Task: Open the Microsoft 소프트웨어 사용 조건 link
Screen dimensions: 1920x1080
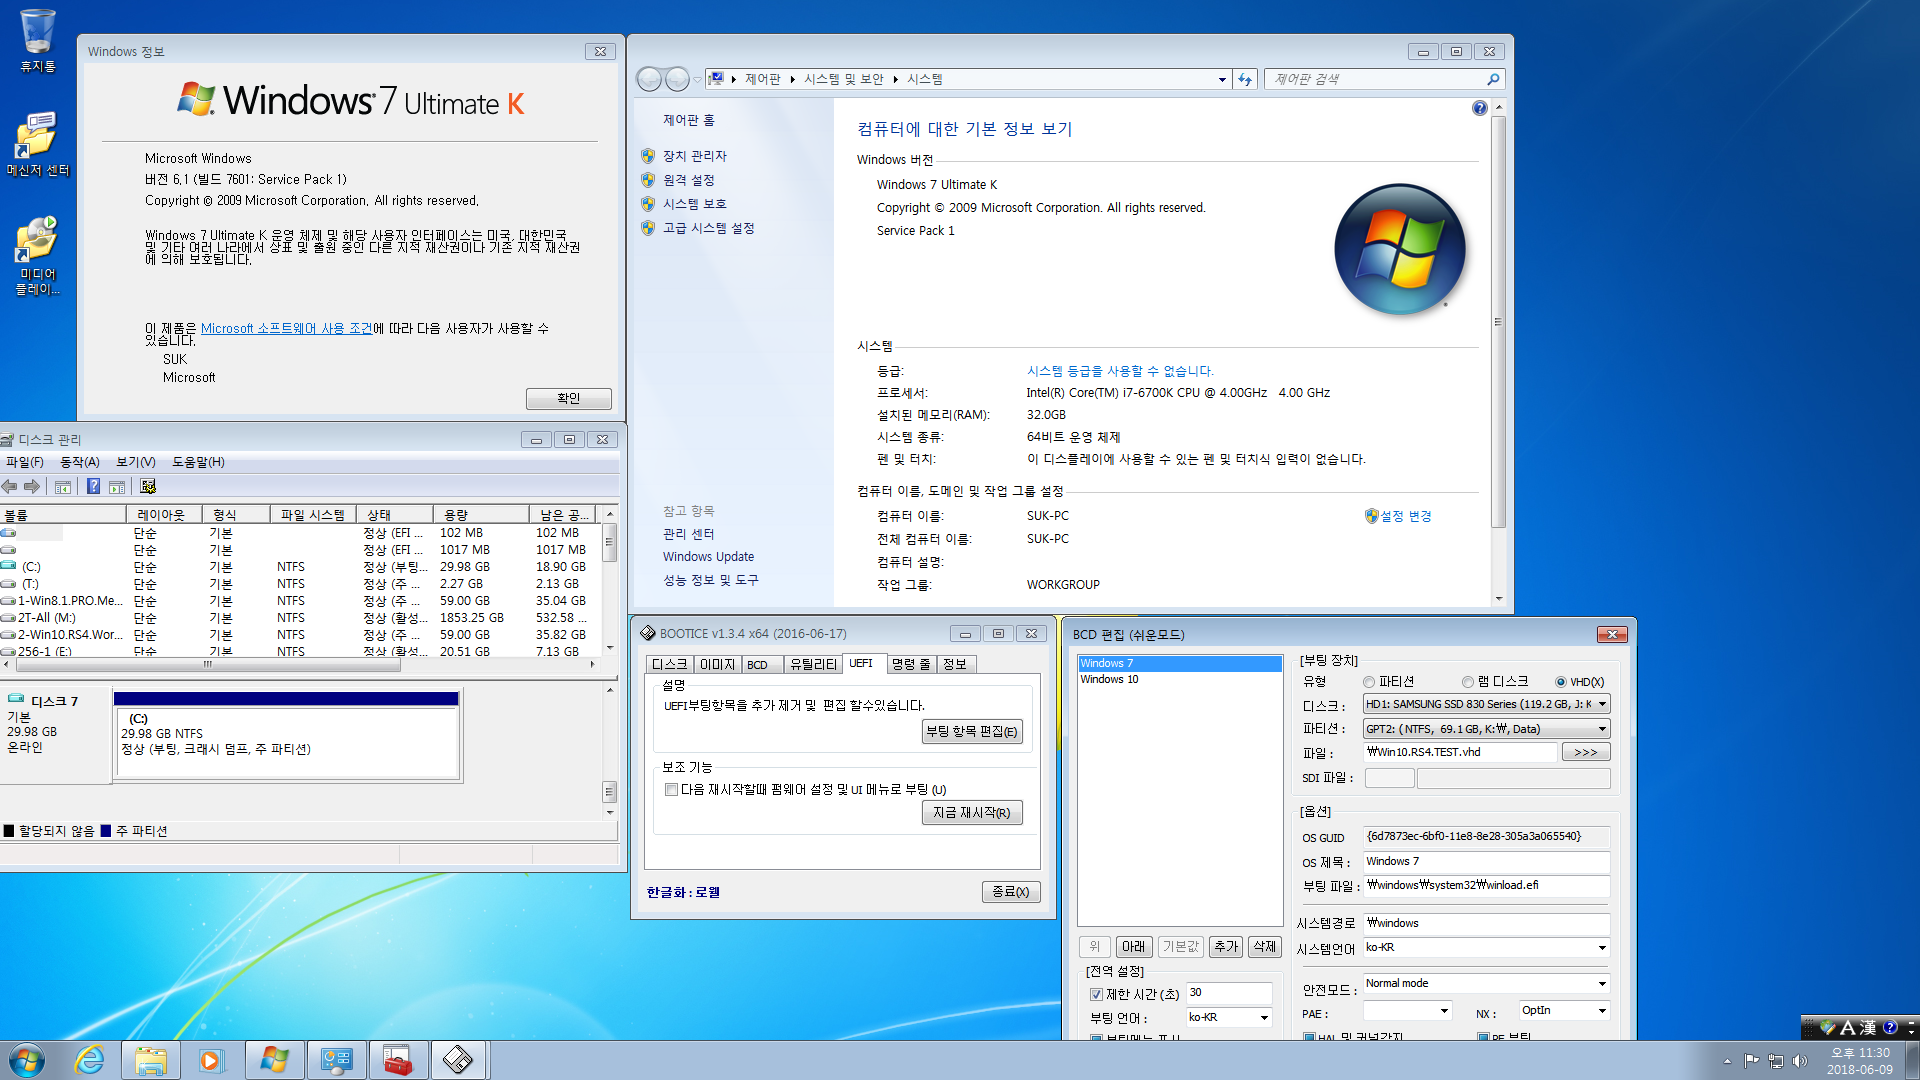Action: point(287,328)
